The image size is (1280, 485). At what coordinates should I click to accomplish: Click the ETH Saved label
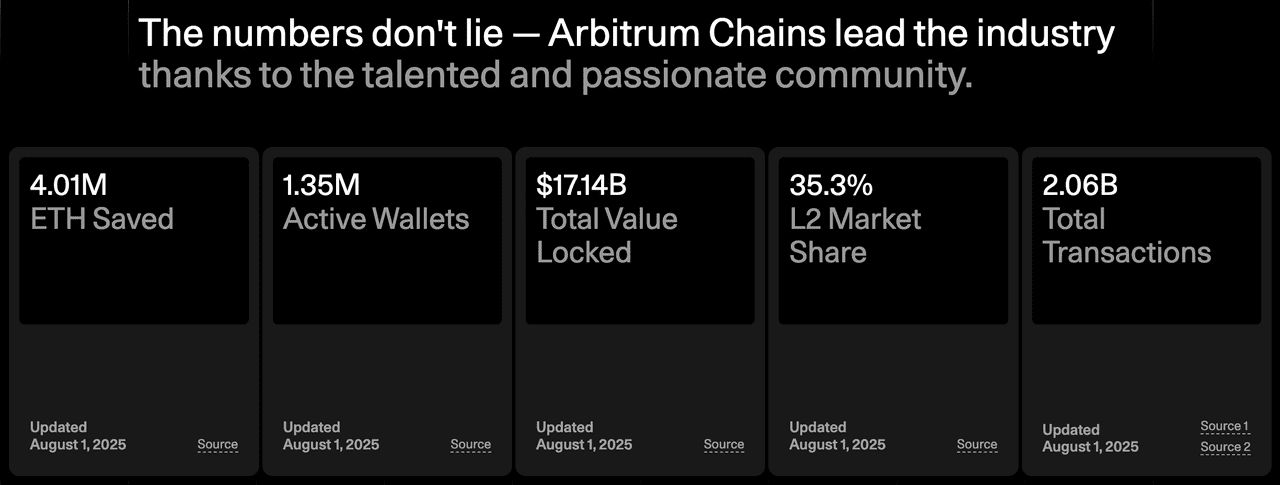(x=102, y=219)
